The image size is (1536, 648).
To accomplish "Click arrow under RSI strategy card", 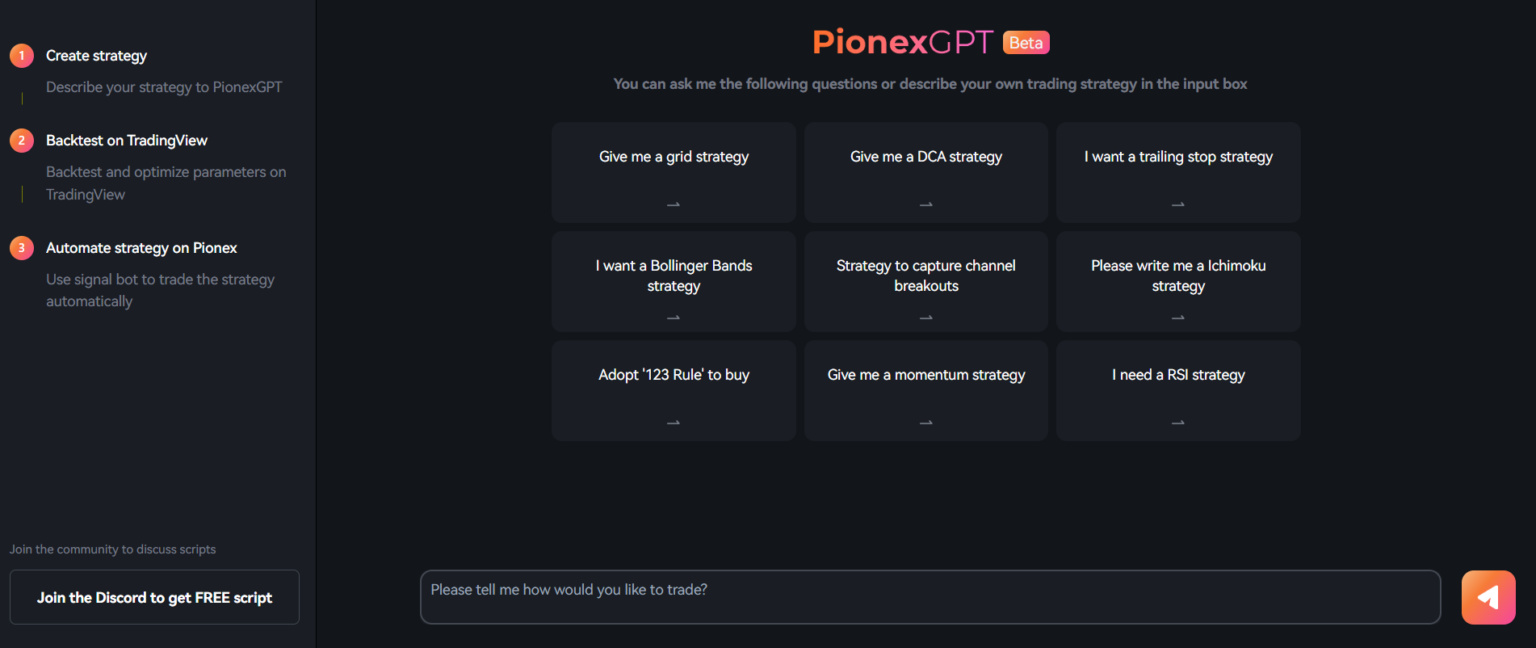I will [1178, 423].
